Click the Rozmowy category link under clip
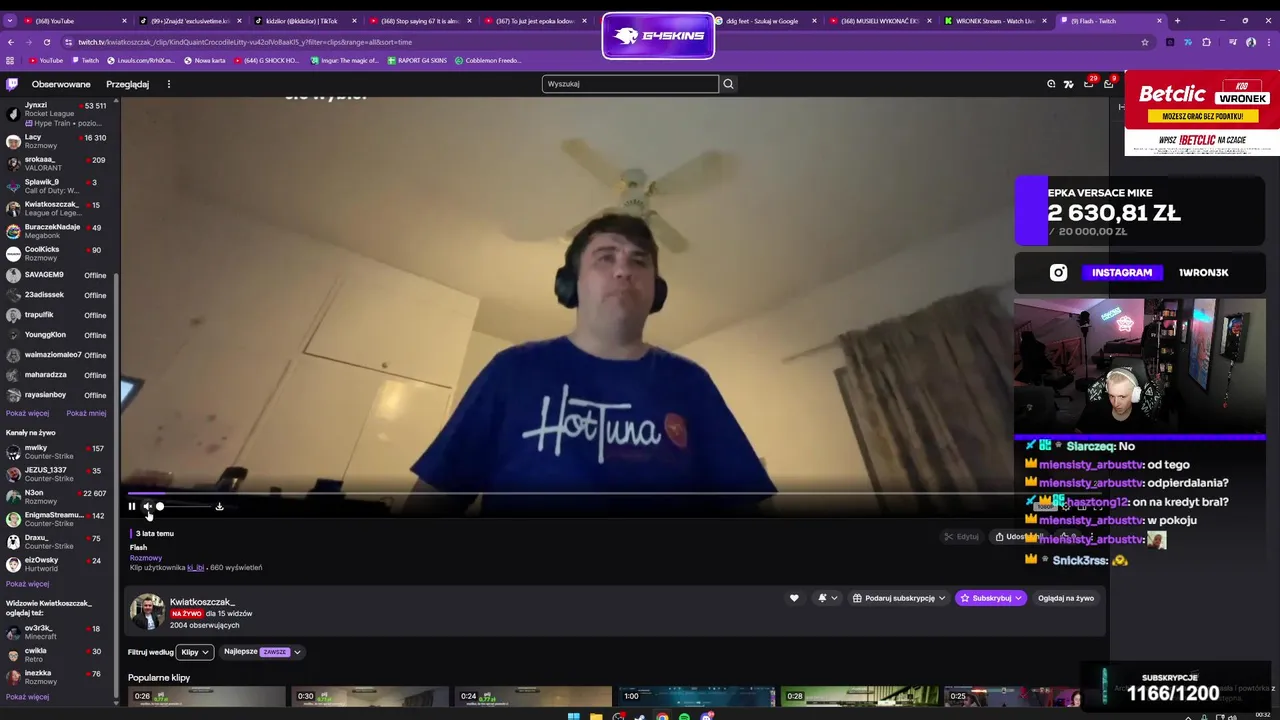Screen dimensions: 1280x720 point(146,558)
